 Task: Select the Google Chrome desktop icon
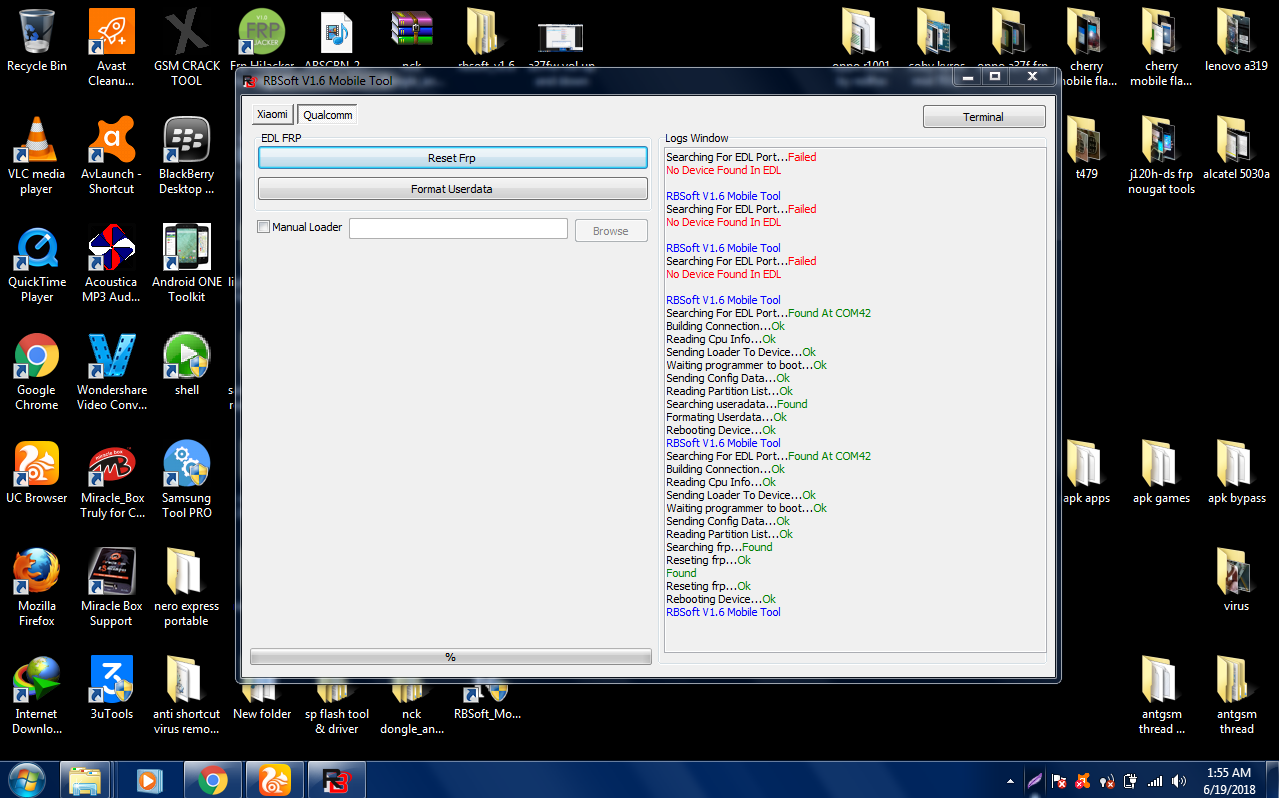[37, 371]
